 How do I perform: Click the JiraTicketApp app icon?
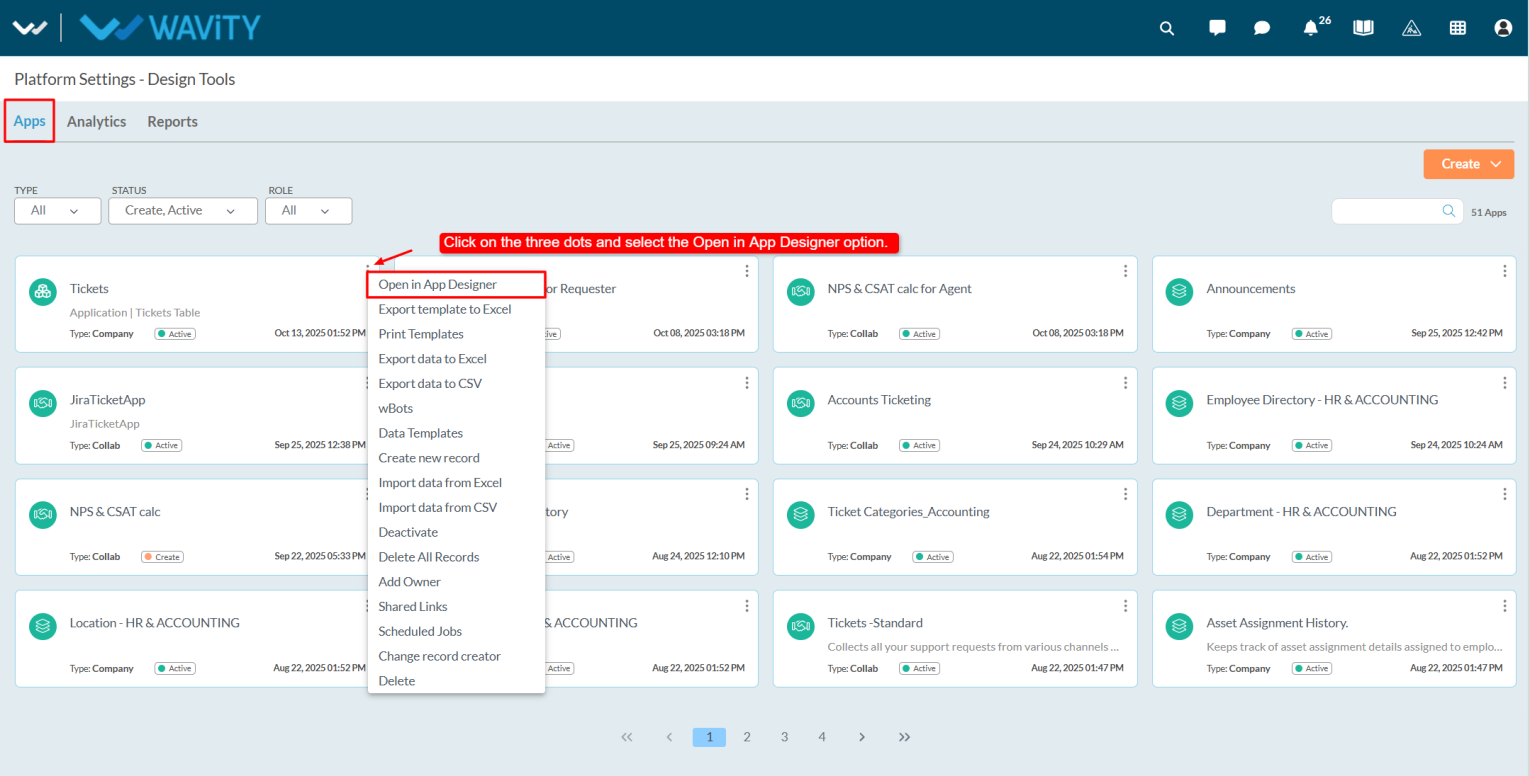[42, 403]
